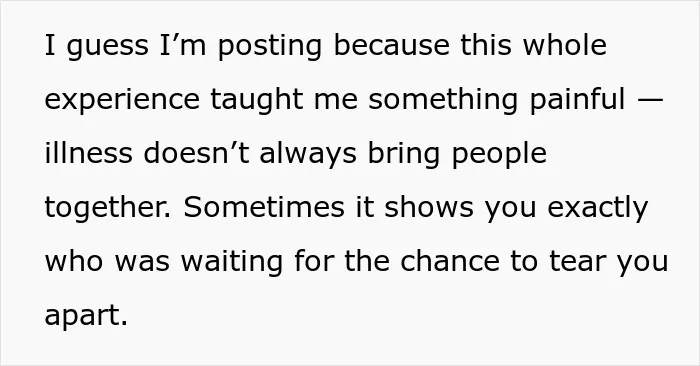
Task: Click the word "chance"
Action: (x=450, y=261)
